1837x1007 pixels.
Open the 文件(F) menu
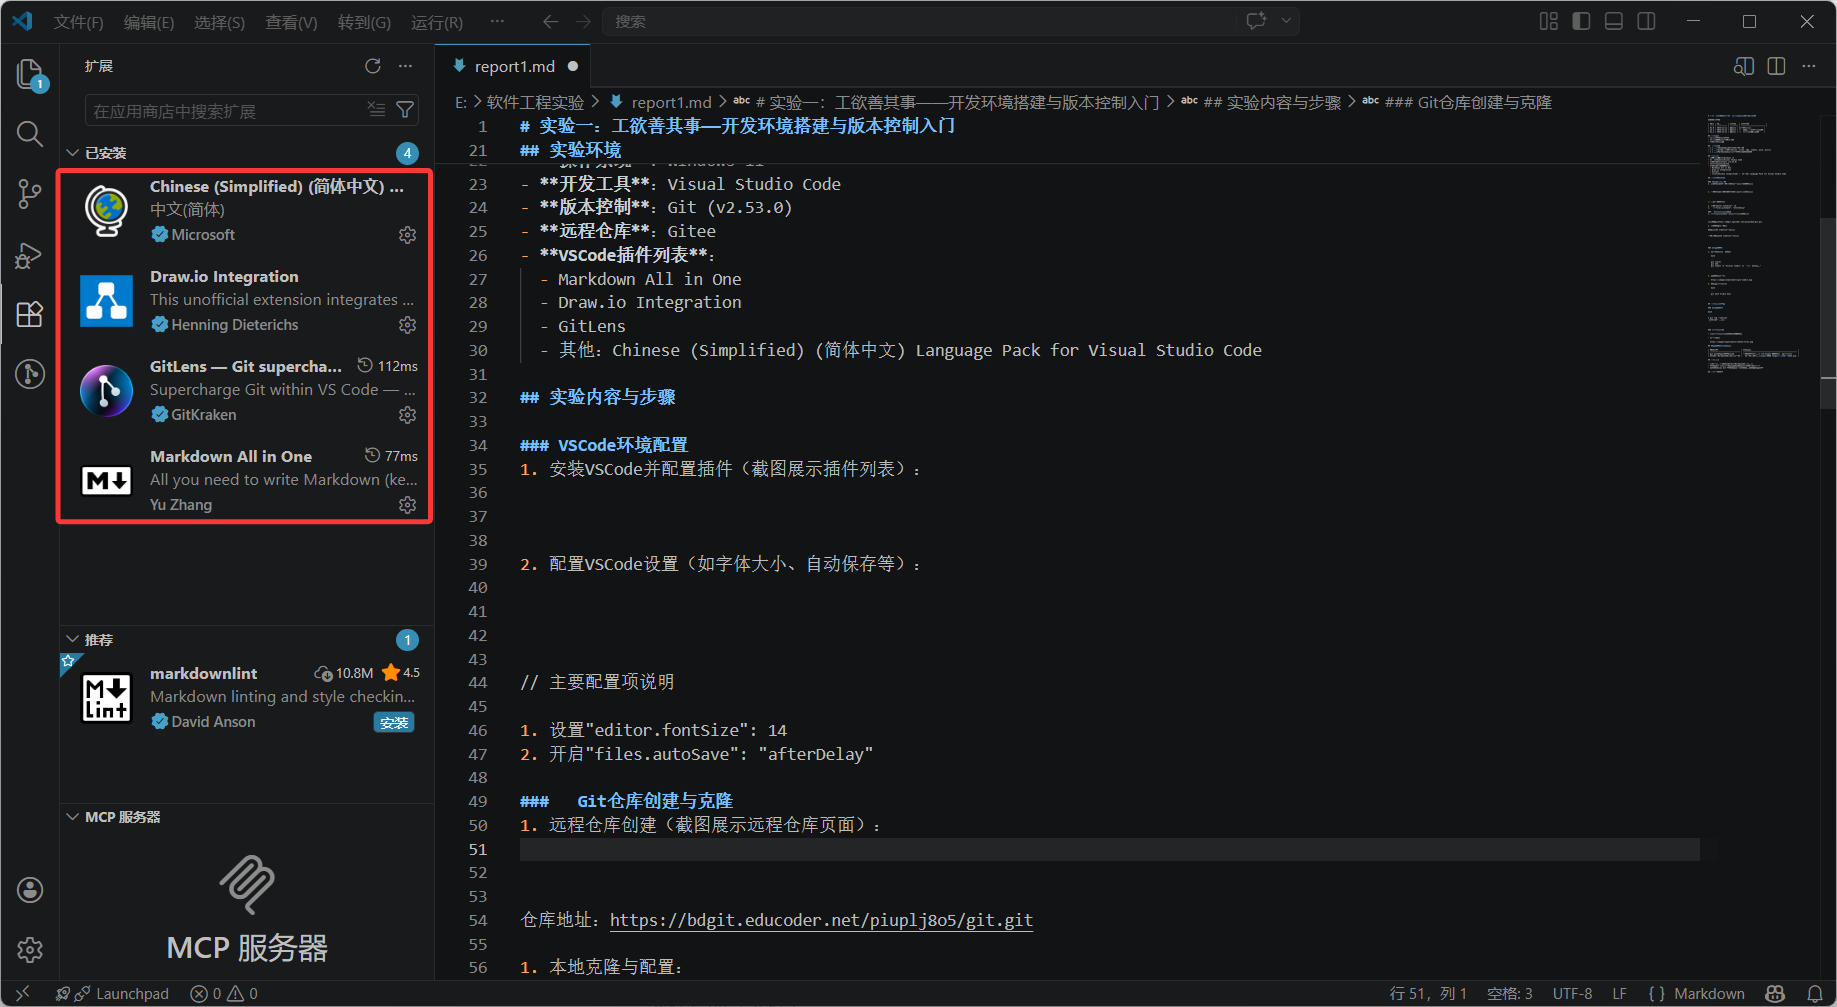click(78, 22)
